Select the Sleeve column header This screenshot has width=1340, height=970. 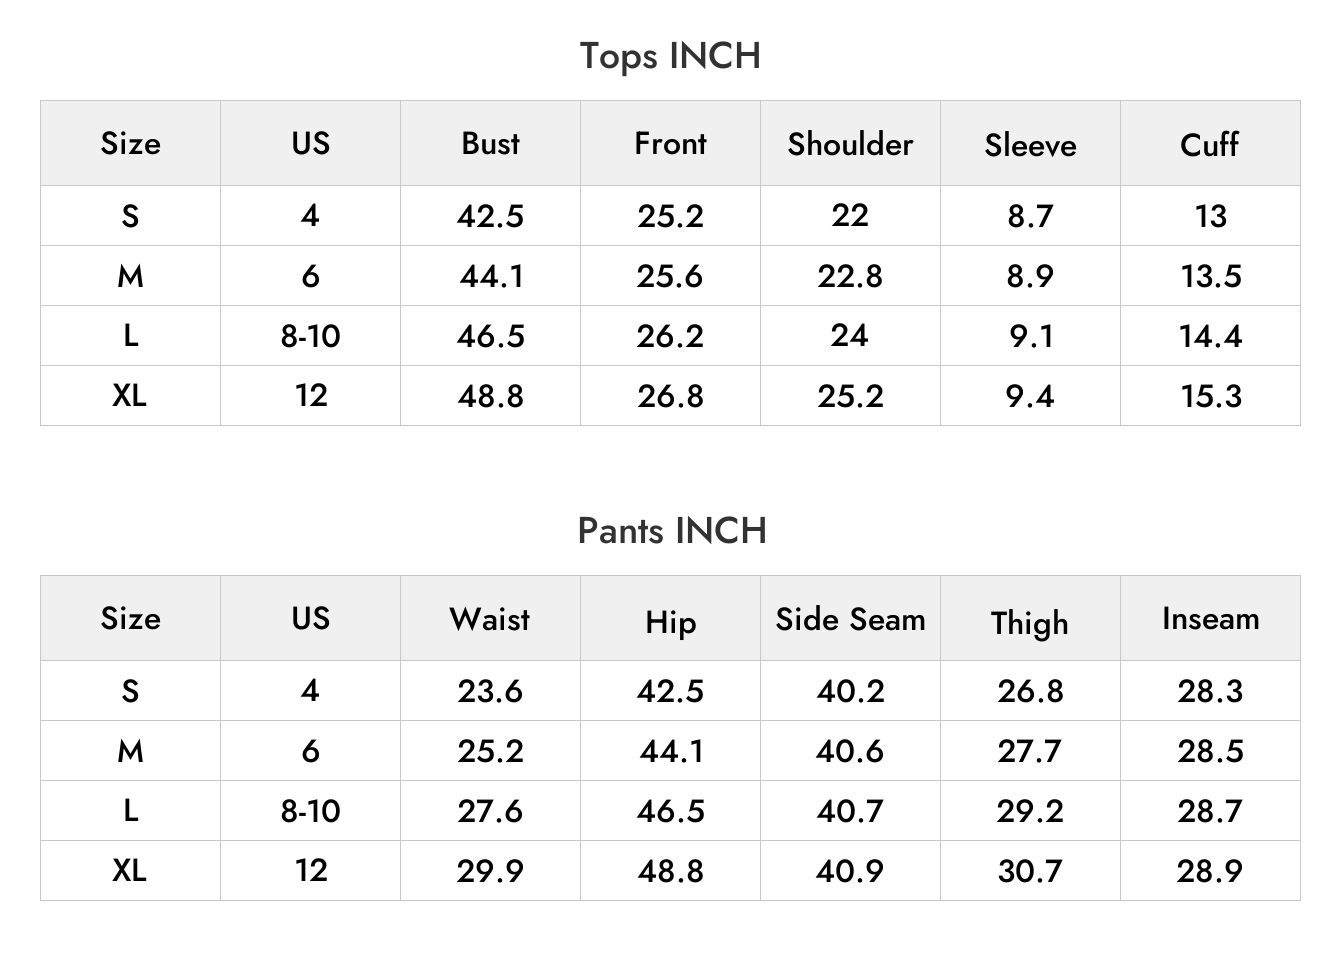coord(1030,145)
